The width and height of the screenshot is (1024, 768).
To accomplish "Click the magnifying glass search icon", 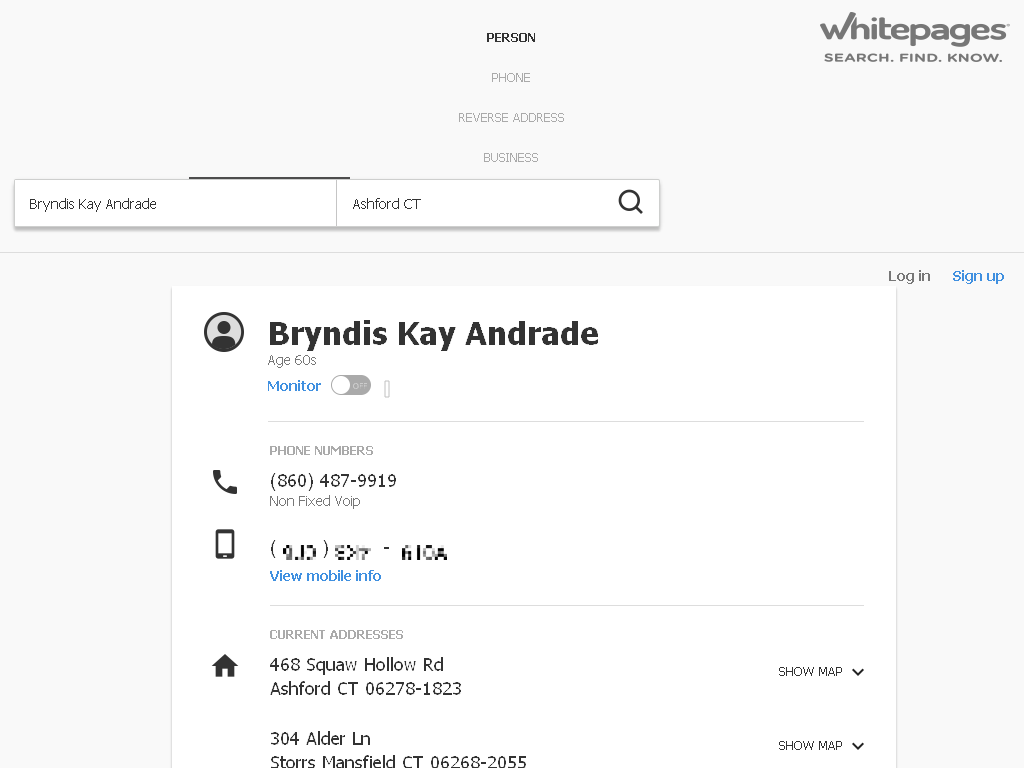I will click(x=630, y=202).
